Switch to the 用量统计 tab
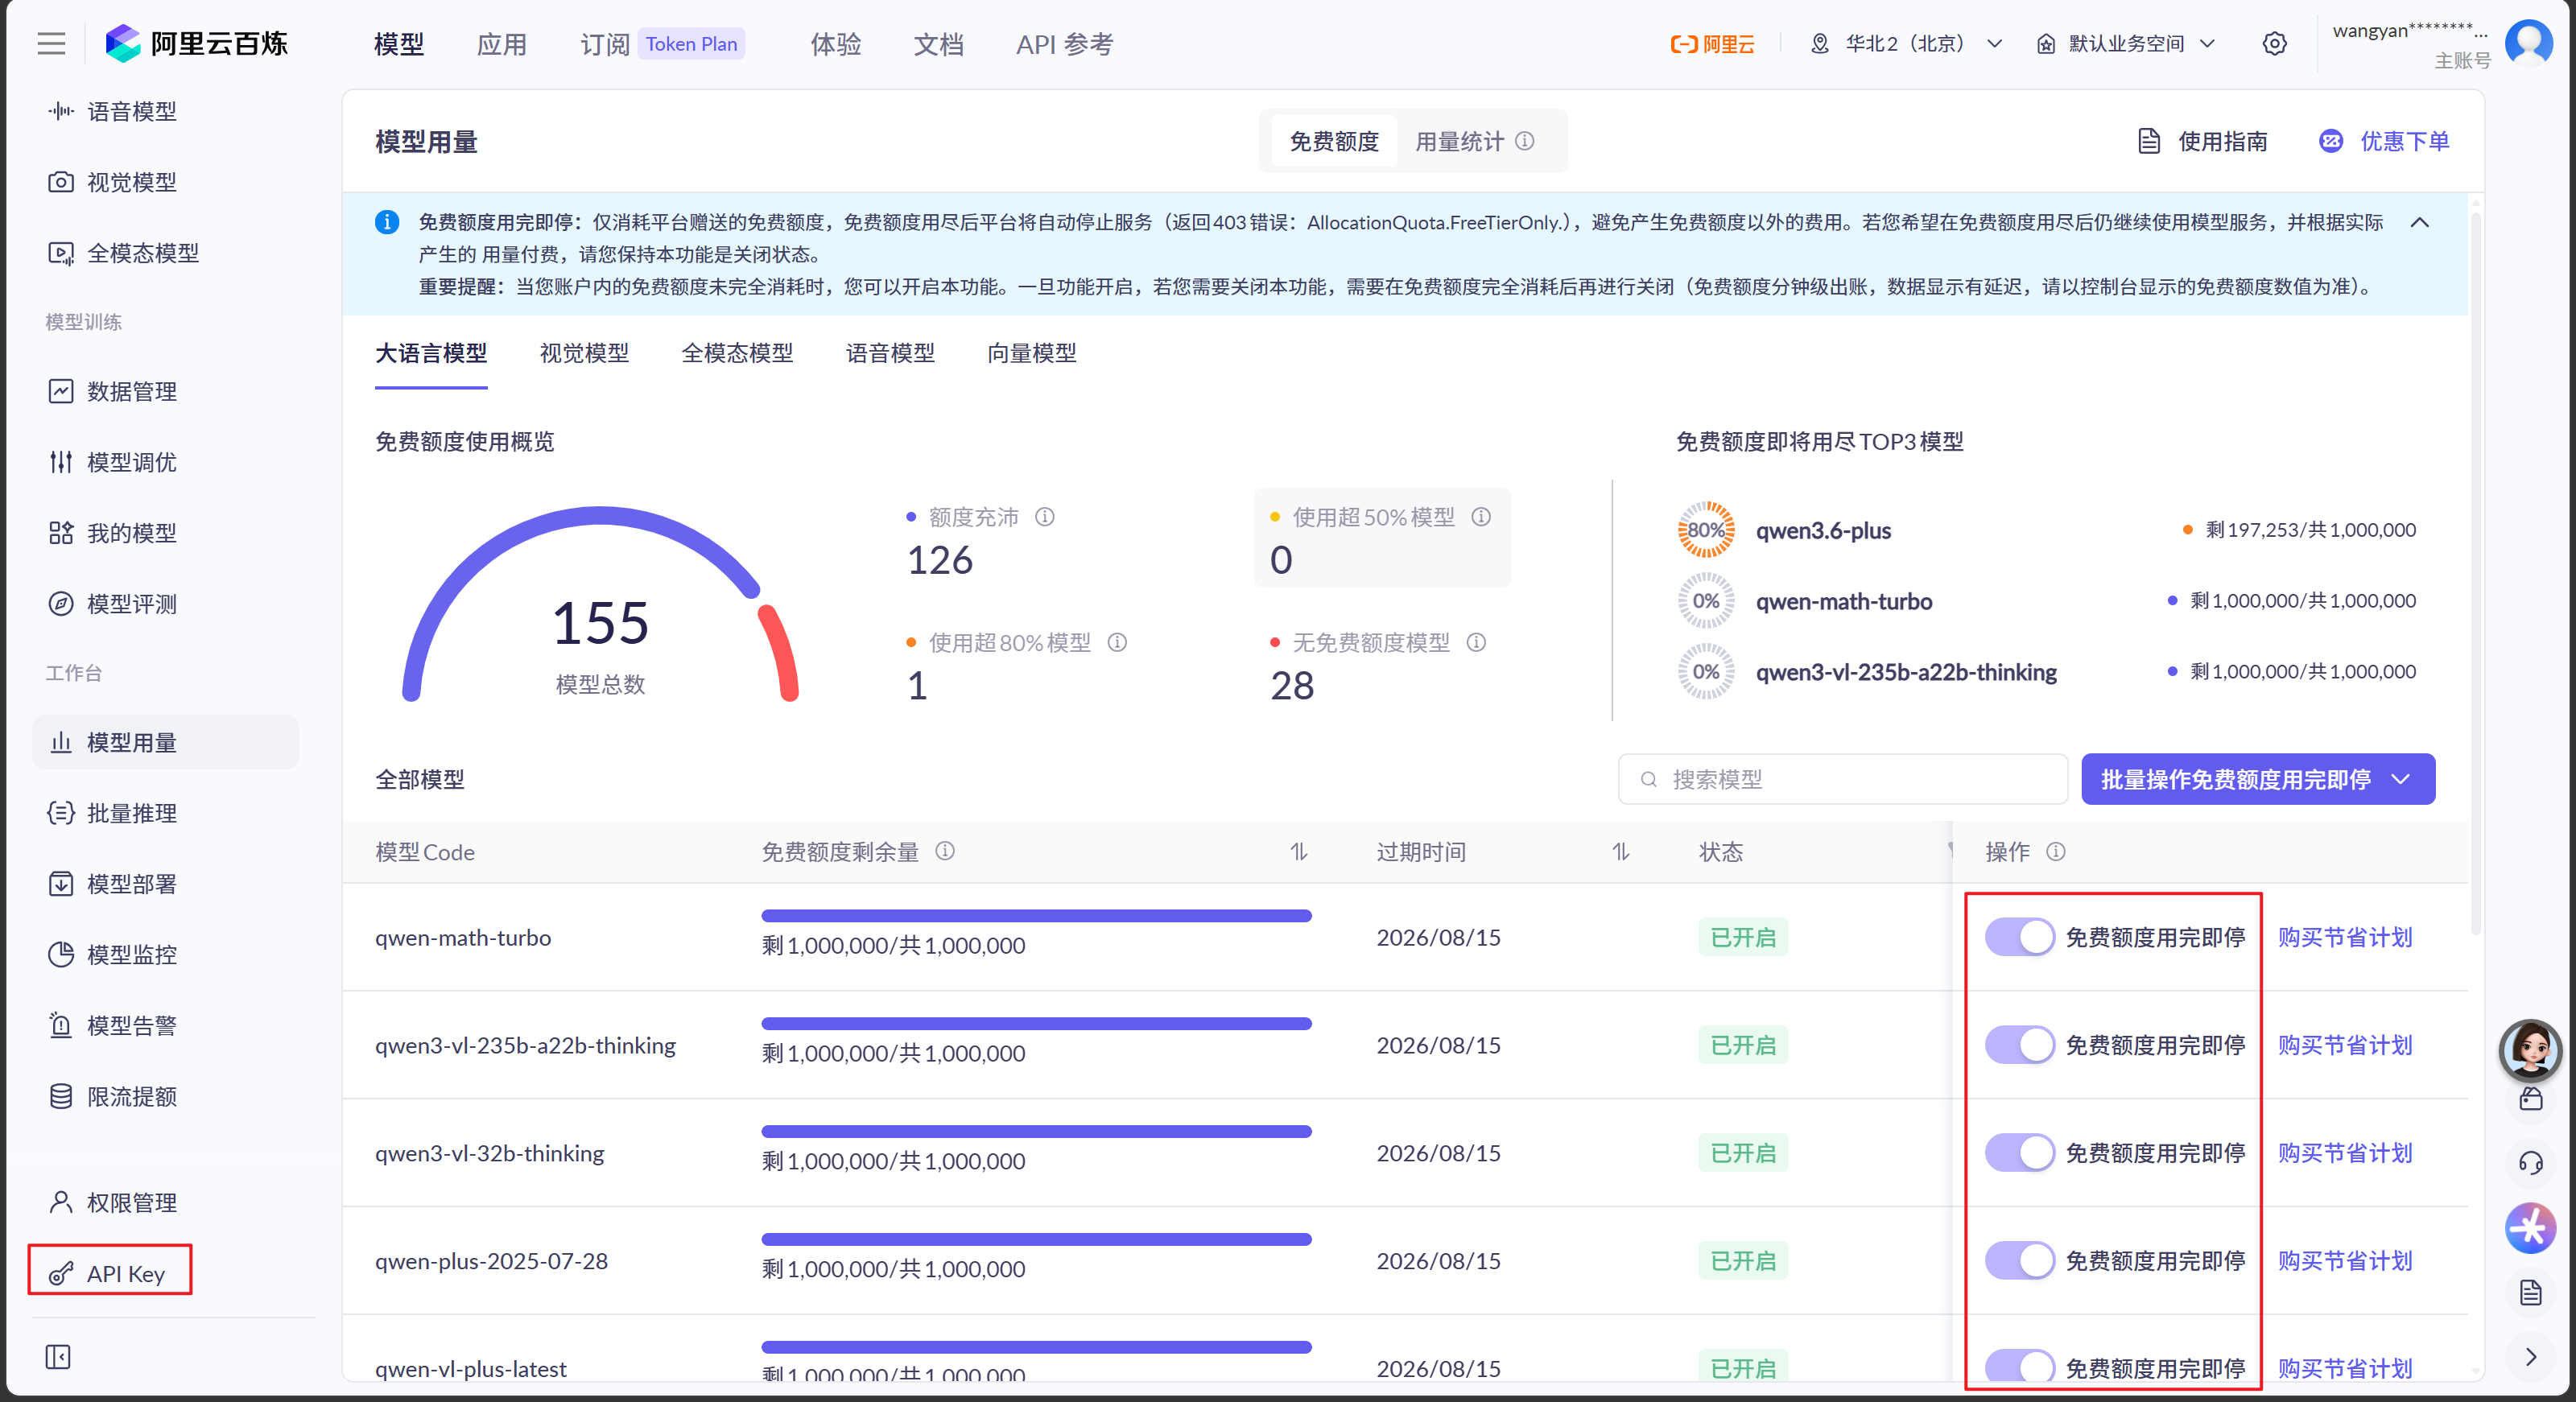2576x1402 pixels. [x=1459, y=141]
